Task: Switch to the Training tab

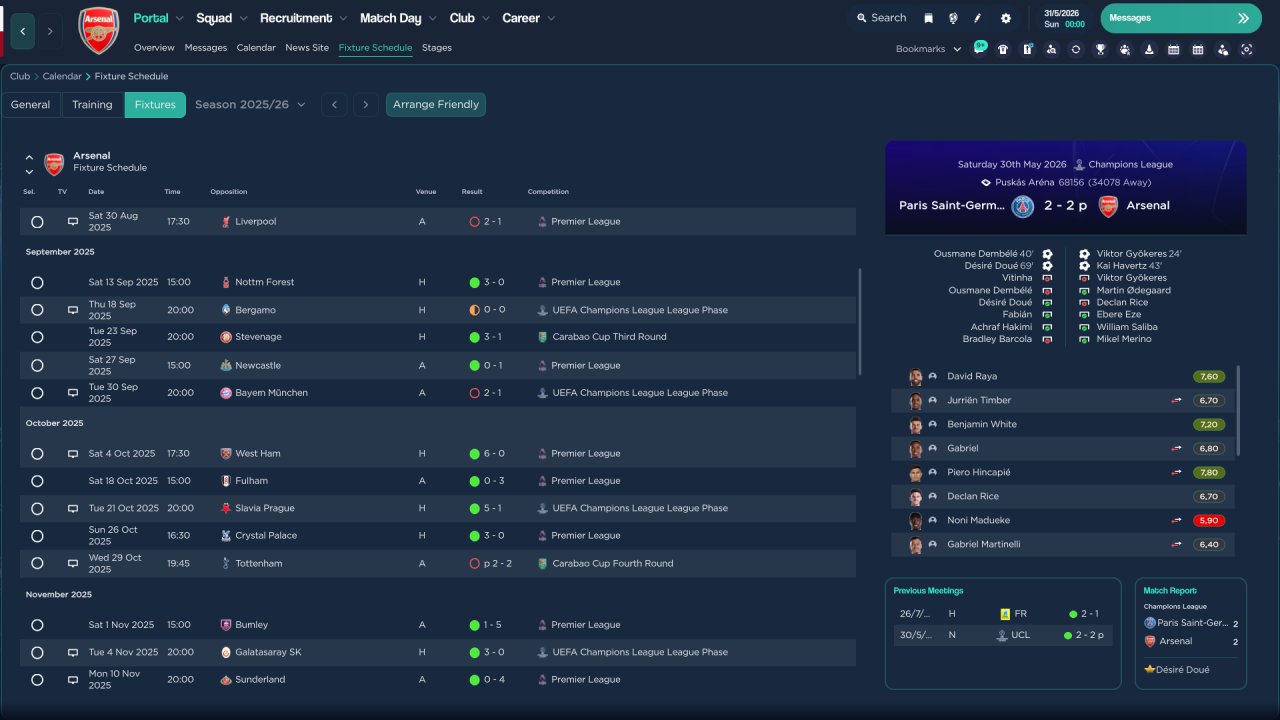Action: tap(92, 105)
